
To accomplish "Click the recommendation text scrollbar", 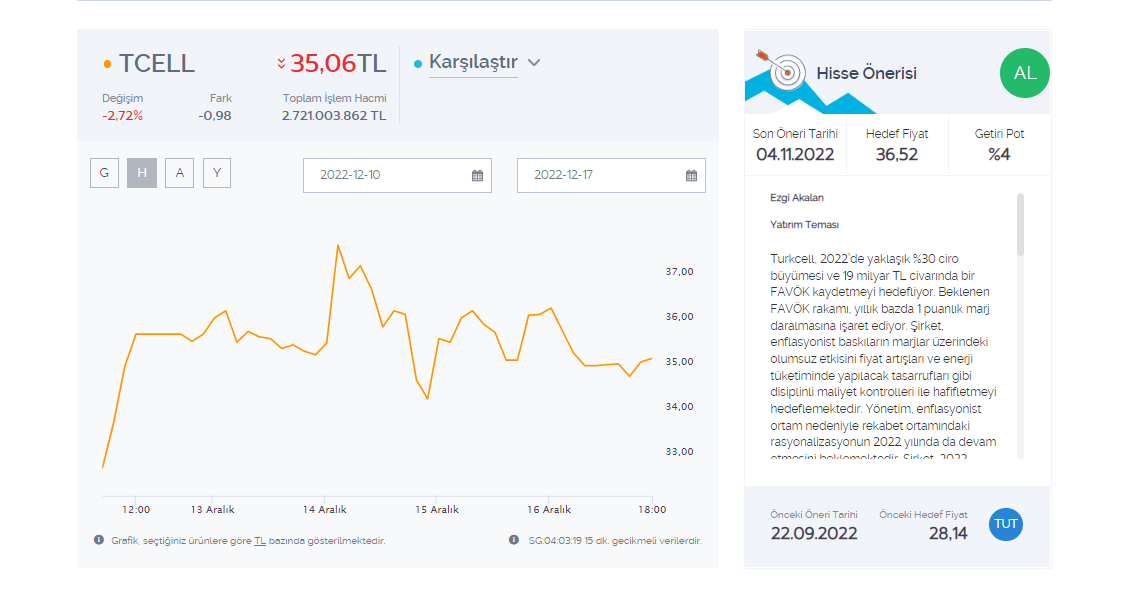I will click(x=1020, y=225).
